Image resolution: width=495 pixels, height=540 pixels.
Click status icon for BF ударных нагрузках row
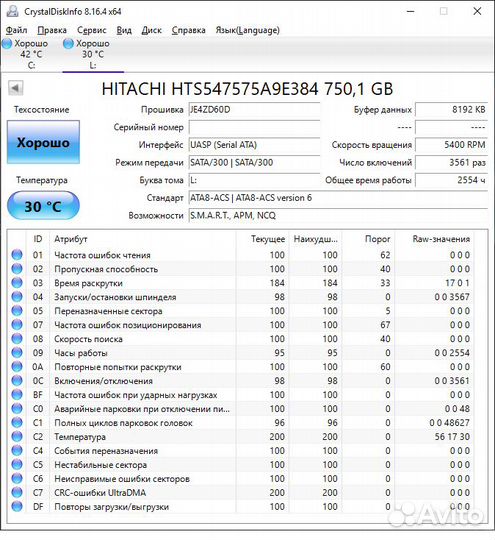point(17,395)
